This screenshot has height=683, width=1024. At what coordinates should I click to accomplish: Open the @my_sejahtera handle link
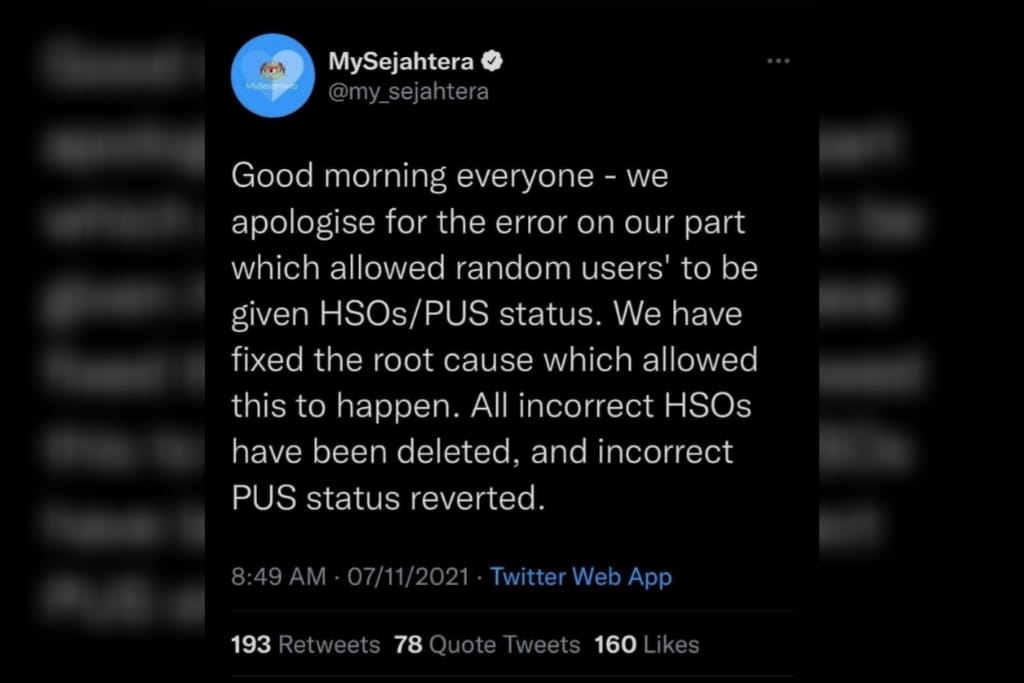click(408, 91)
